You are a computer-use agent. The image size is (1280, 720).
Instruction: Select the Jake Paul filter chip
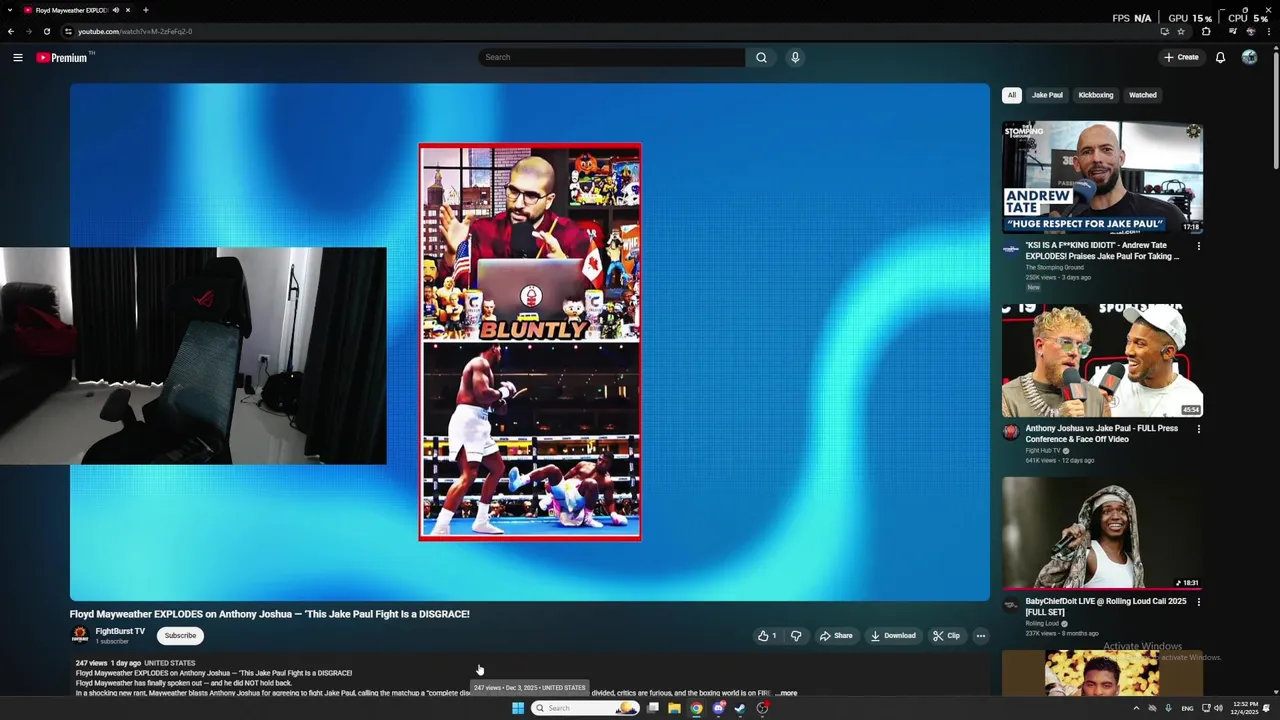click(1047, 95)
